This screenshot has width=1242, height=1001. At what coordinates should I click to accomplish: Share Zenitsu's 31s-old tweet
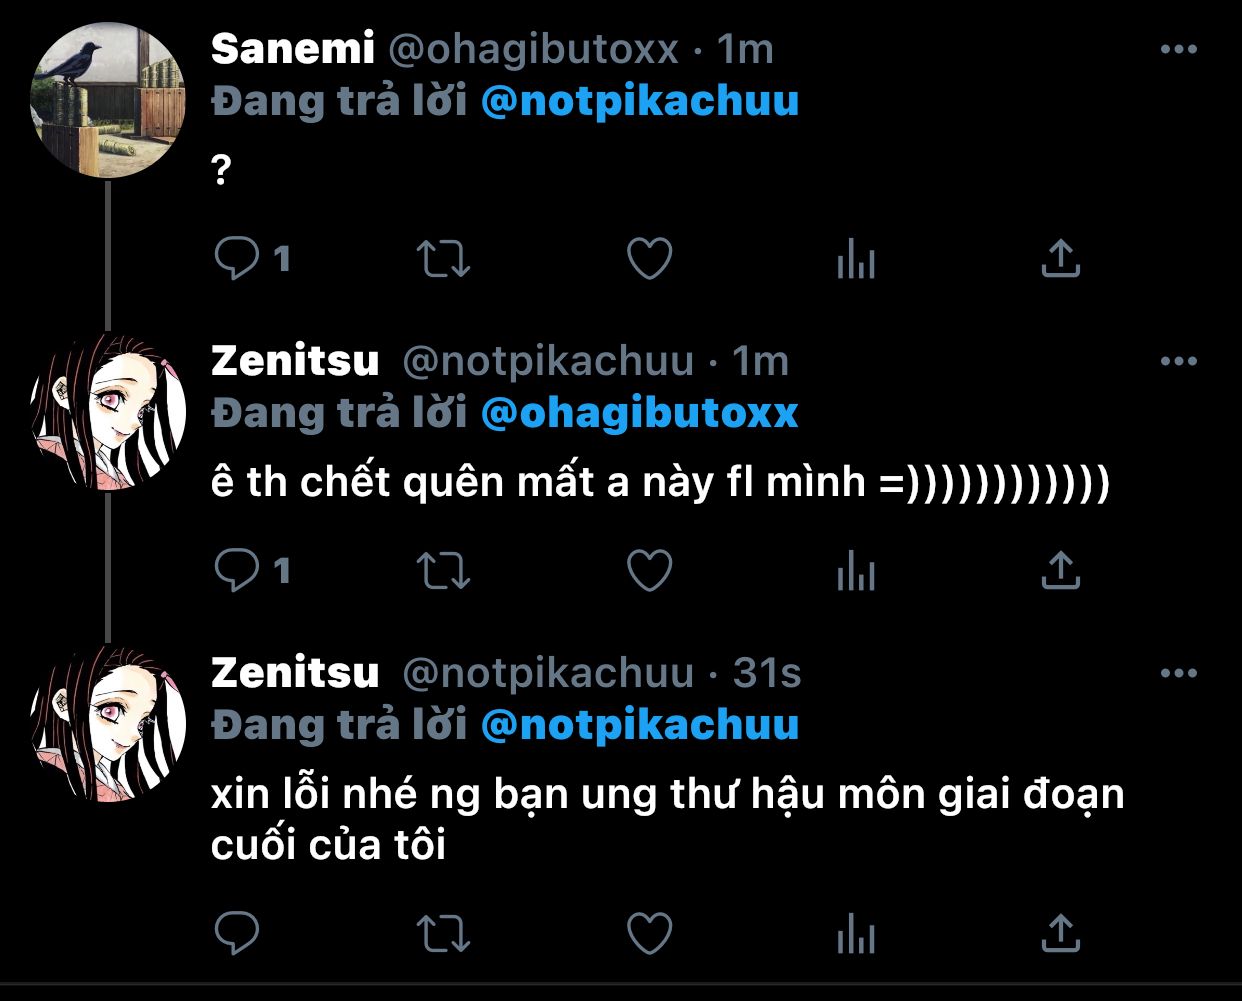click(x=1060, y=934)
